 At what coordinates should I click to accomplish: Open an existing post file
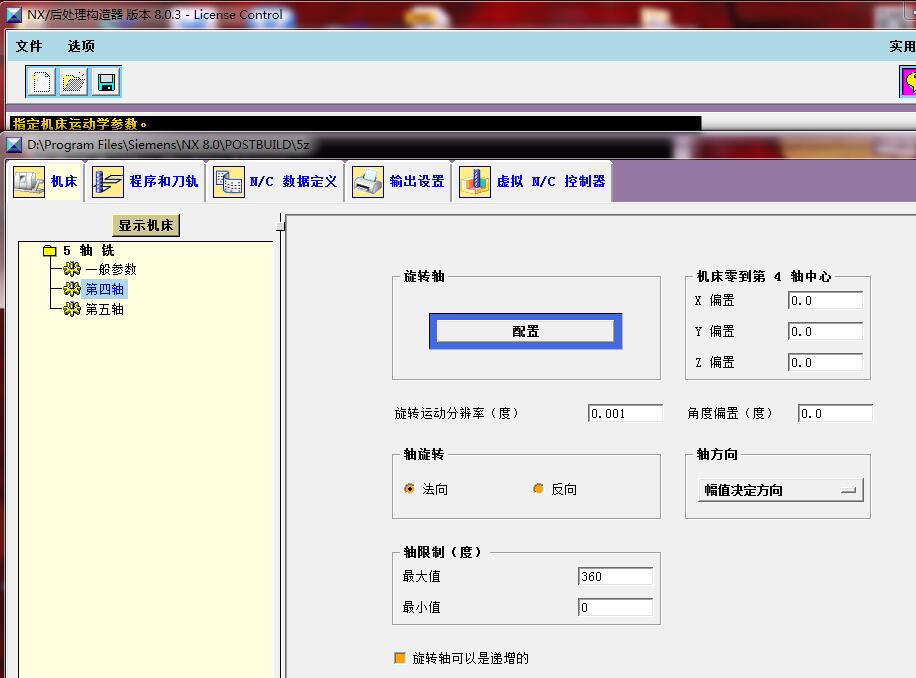[72, 82]
